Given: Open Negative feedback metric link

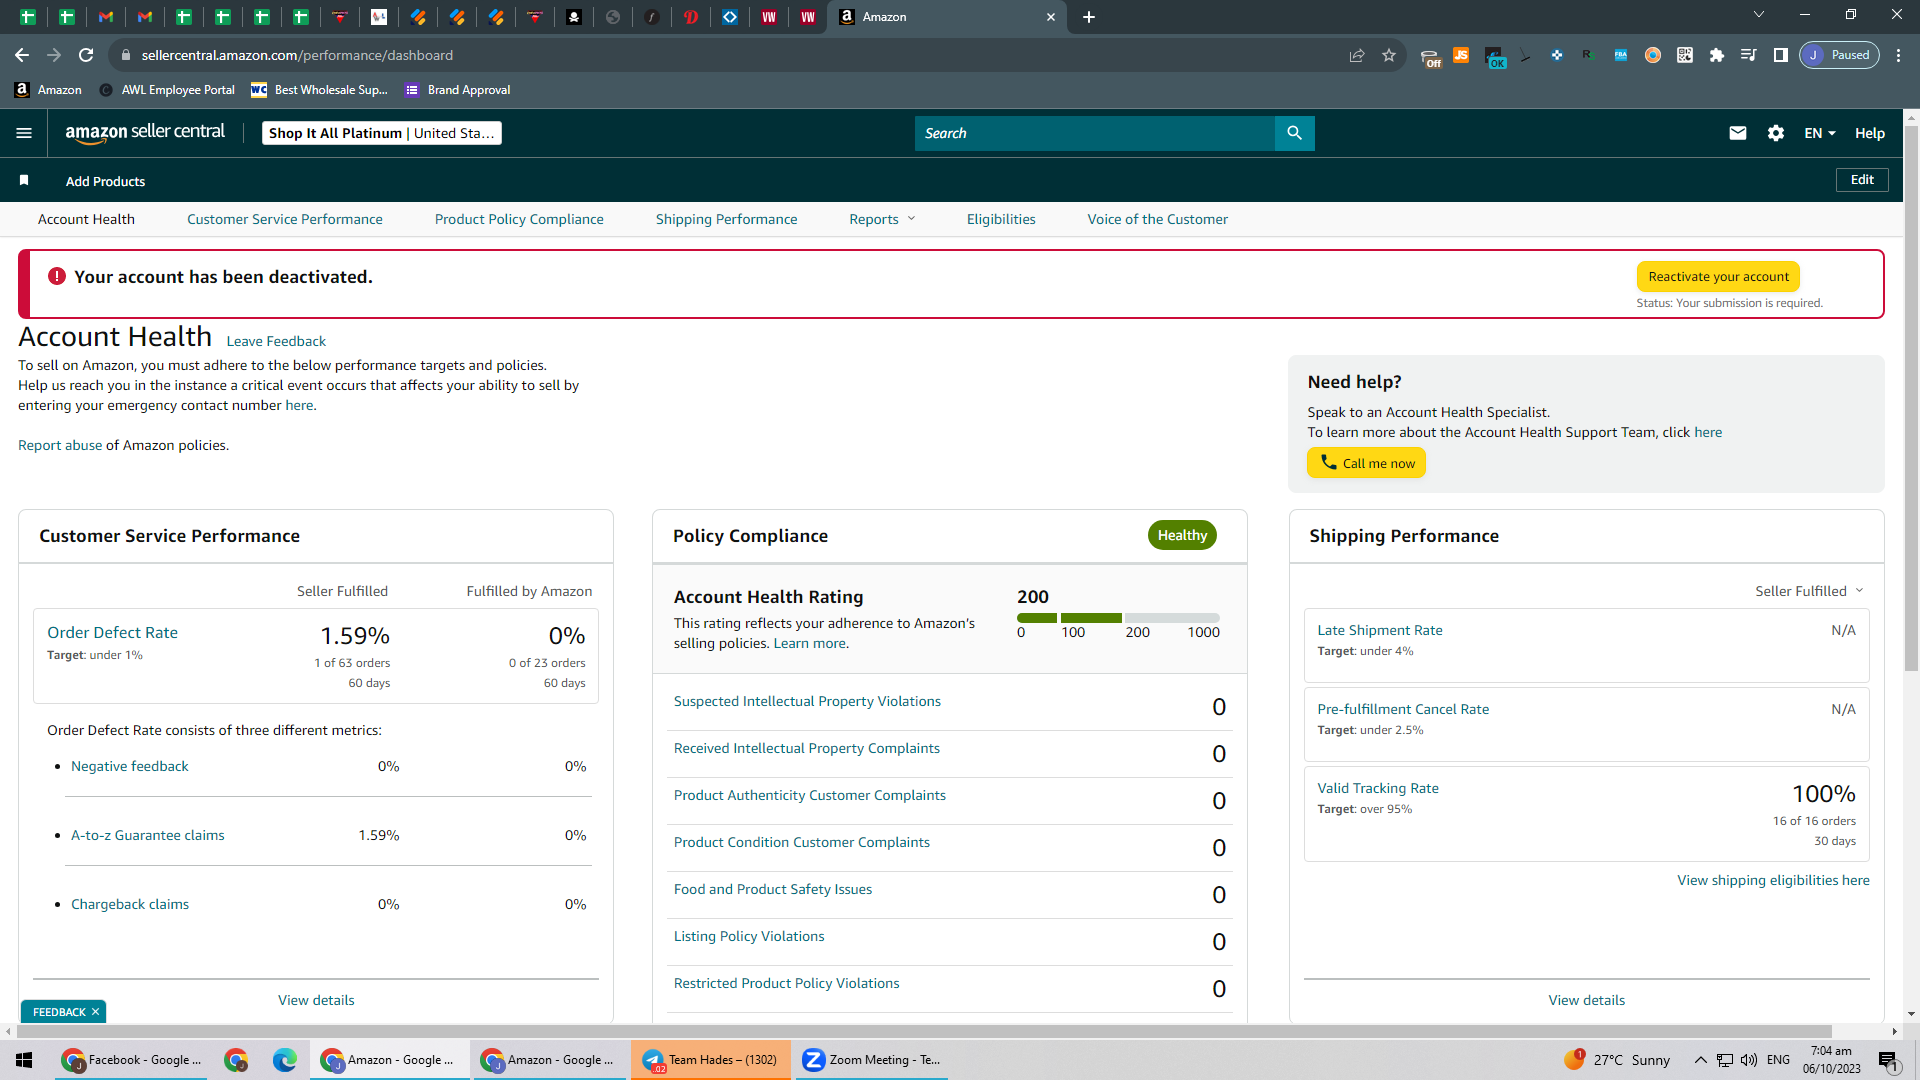Looking at the screenshot, I should click(x=130, y=766).
